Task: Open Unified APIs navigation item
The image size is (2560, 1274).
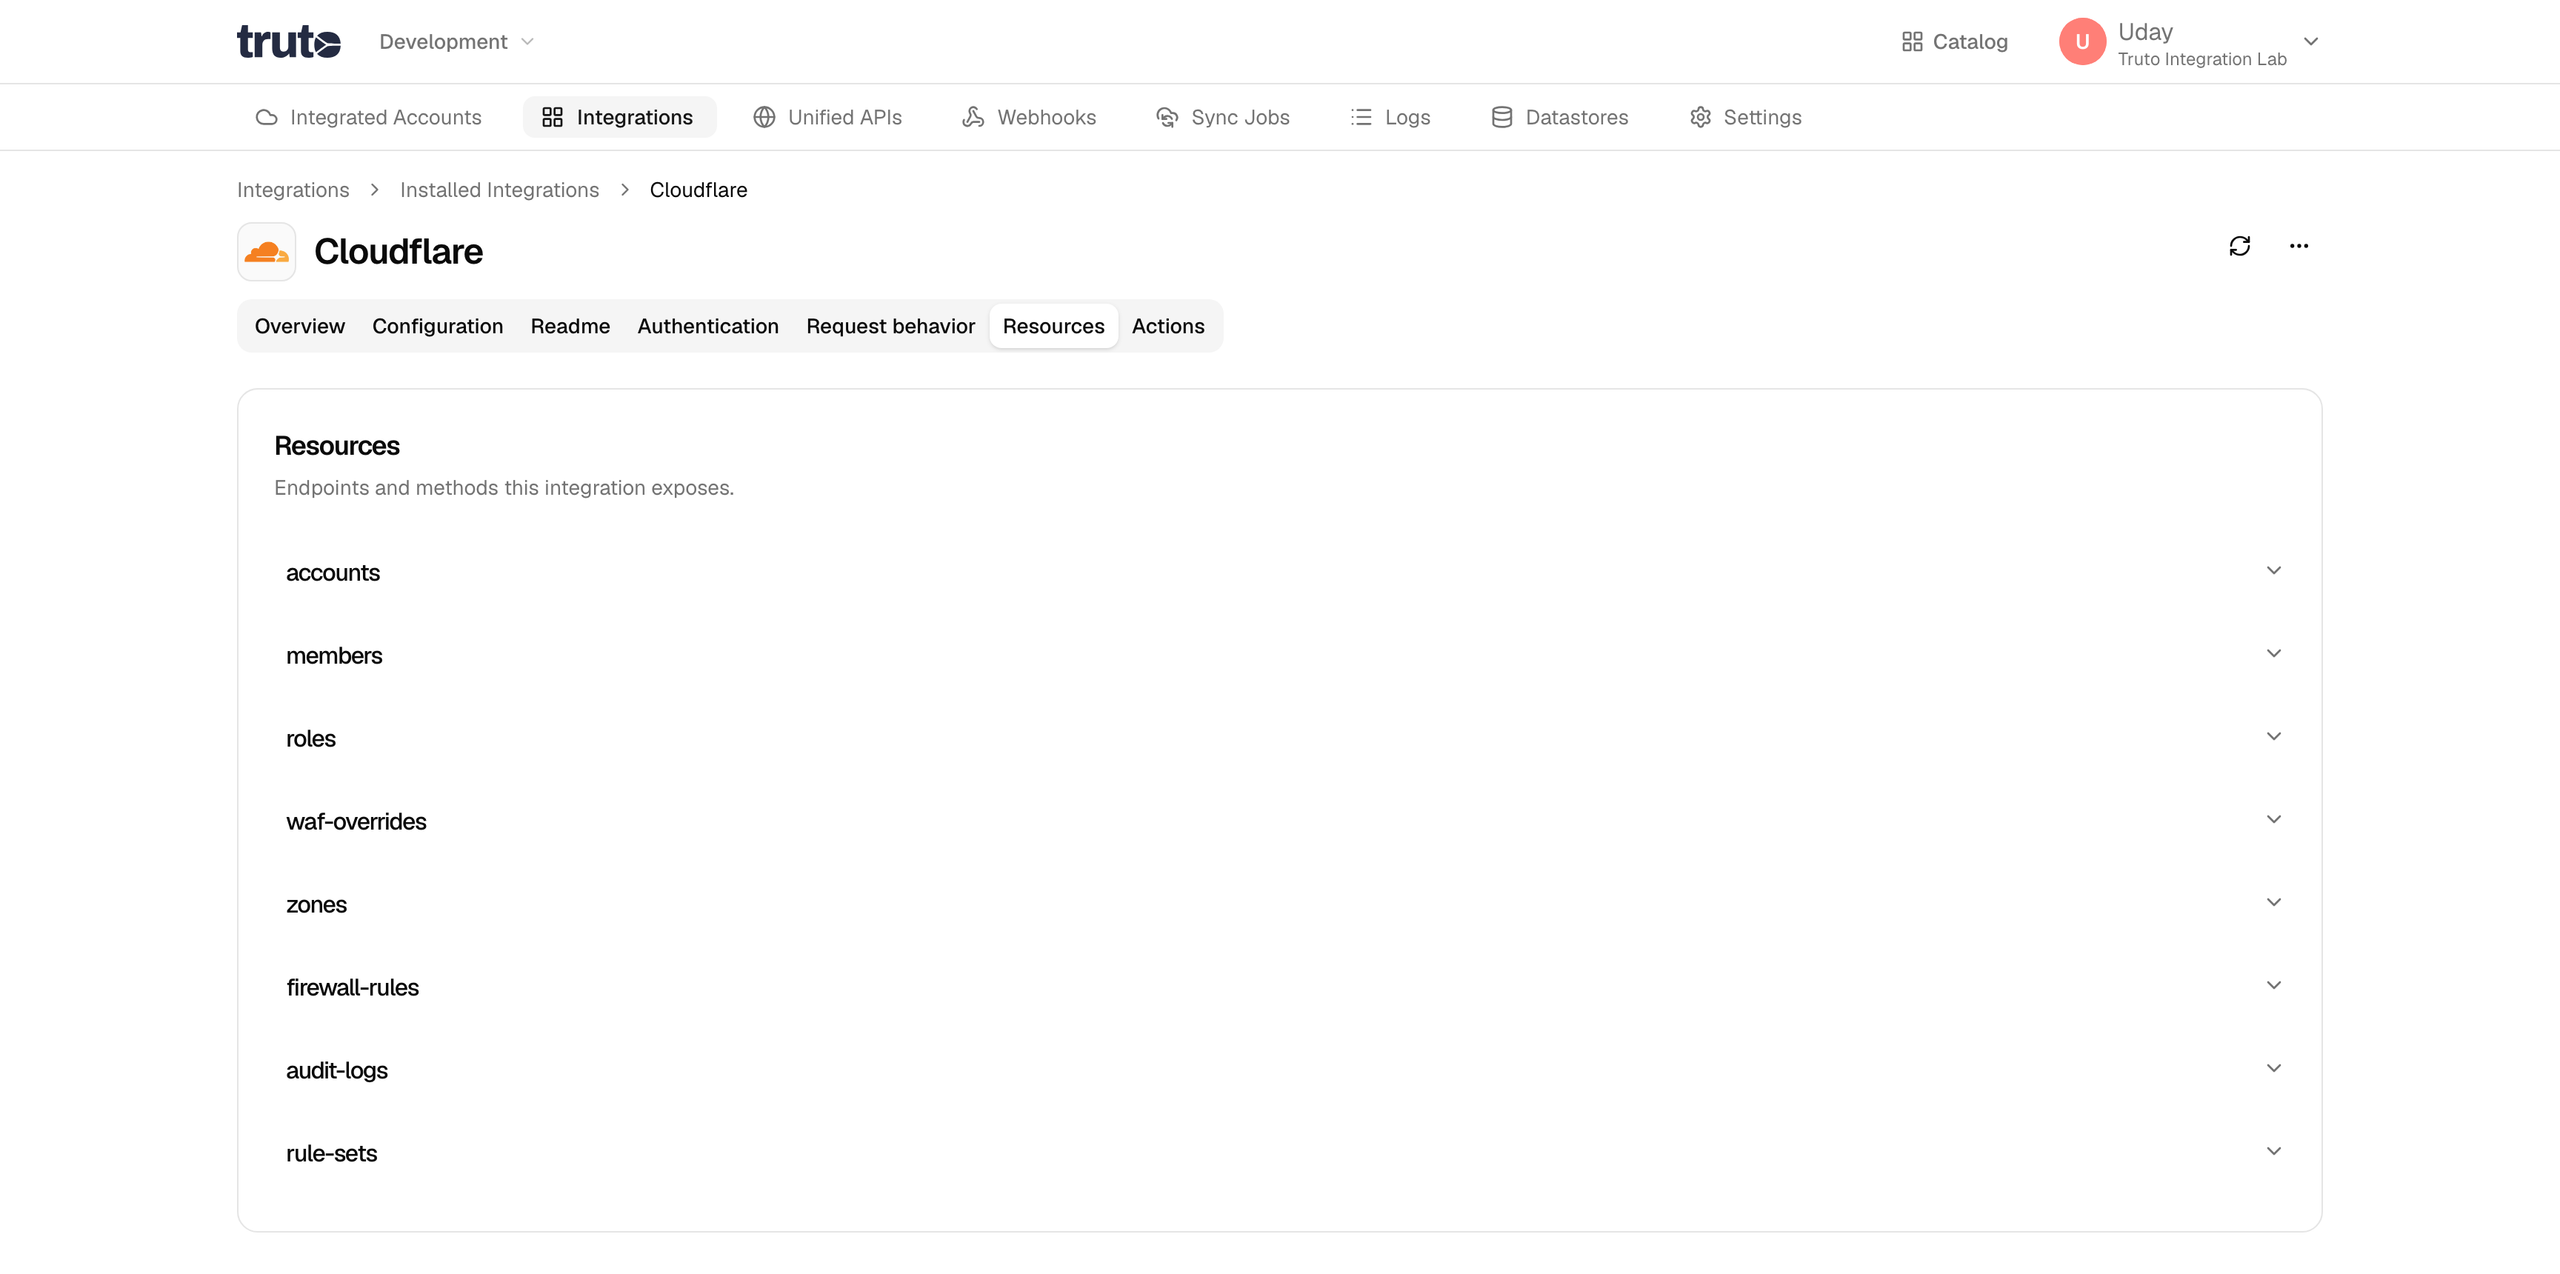Action: pos(827,117)
